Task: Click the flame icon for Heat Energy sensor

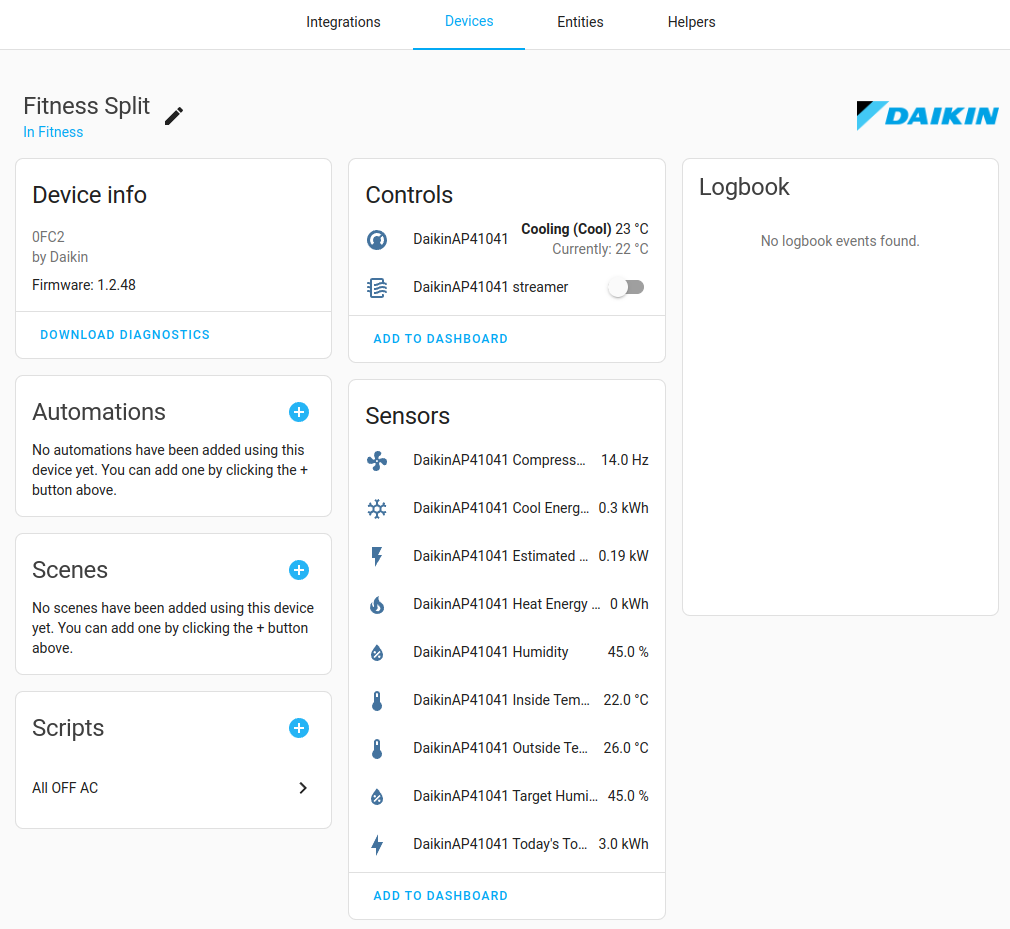Action: pyautogui.click(x=377, y=605)
